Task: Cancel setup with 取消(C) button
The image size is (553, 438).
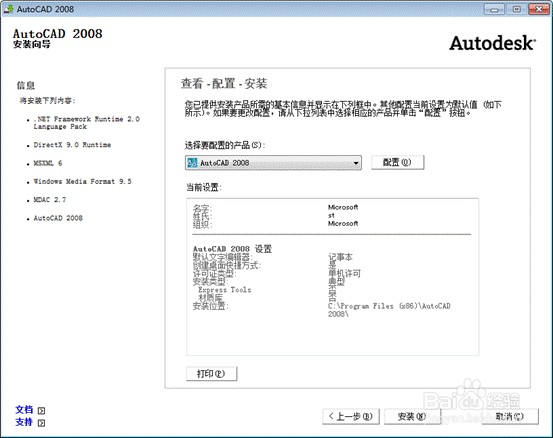Action: pyautogui.click(x=510, y=416)
